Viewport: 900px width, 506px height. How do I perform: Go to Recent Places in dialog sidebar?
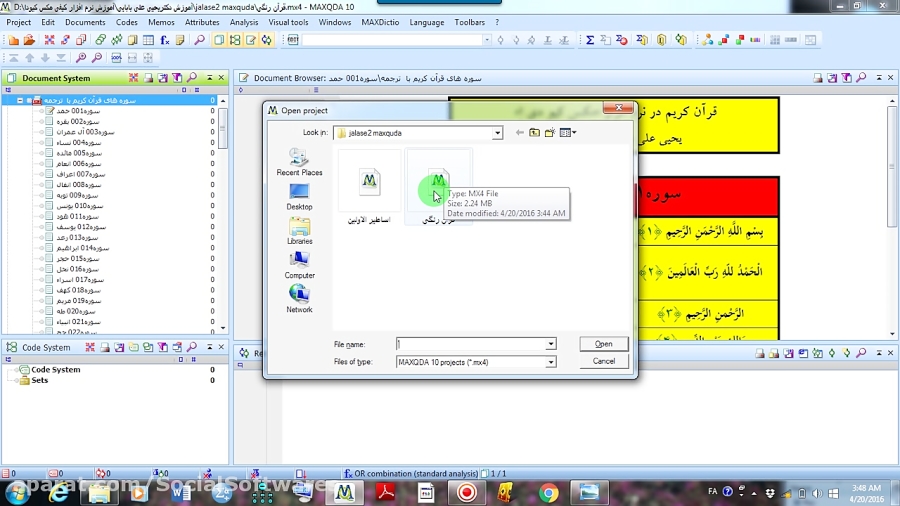(x=299, y=162)
